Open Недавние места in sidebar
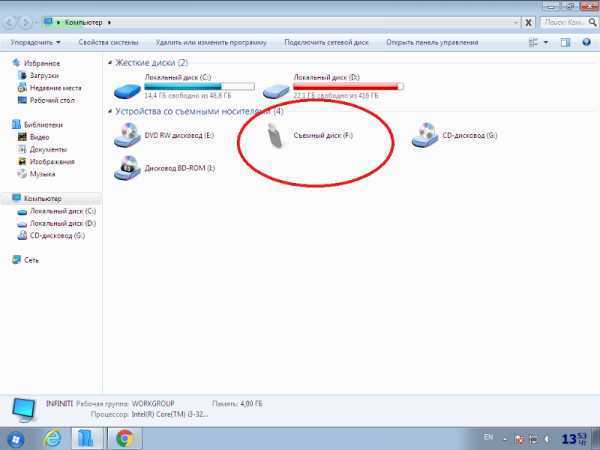Screen dimensions: 600x450 [55, 88]
